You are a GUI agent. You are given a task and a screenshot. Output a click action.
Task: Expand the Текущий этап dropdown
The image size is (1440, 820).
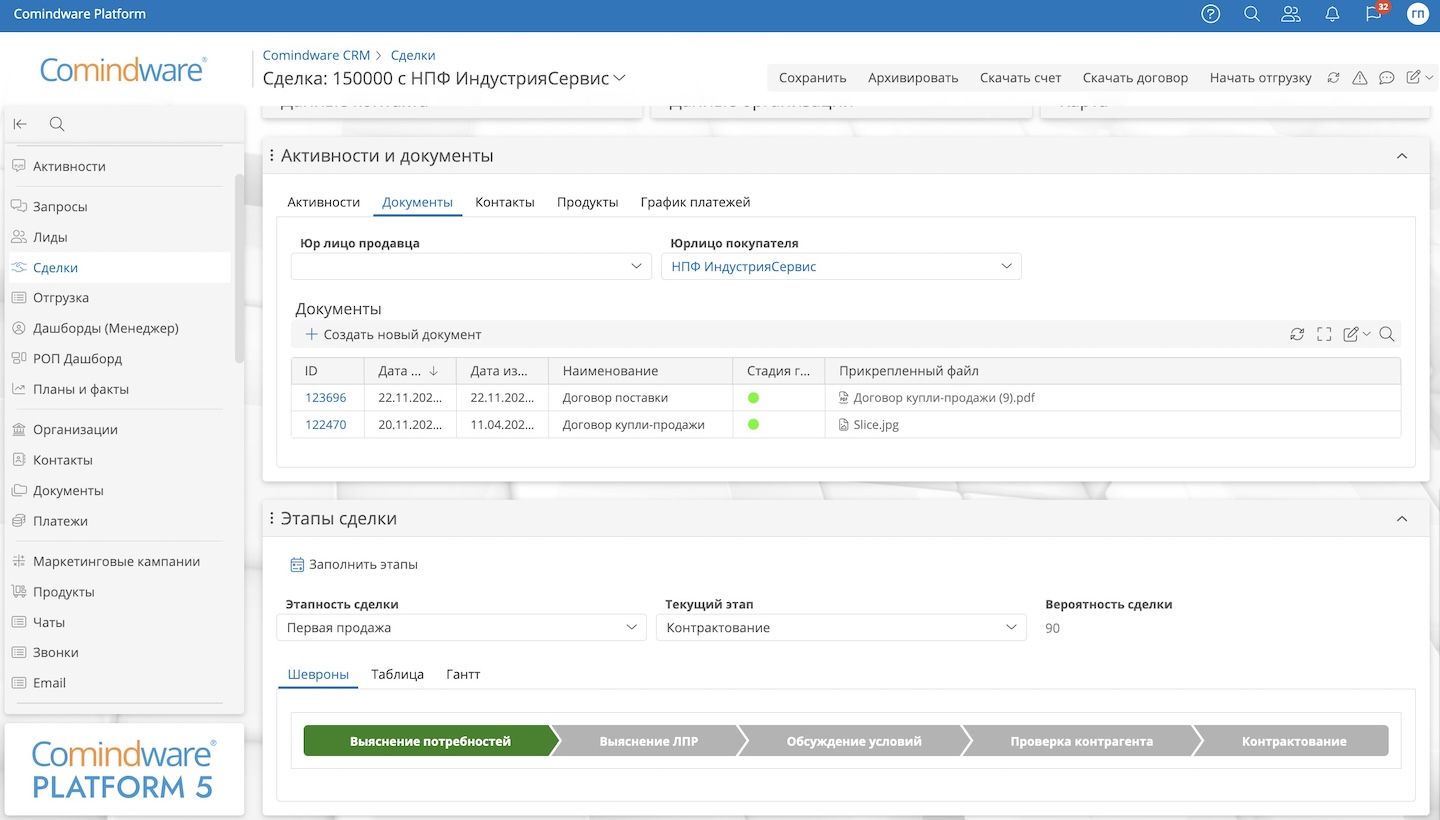click(841, 628)
